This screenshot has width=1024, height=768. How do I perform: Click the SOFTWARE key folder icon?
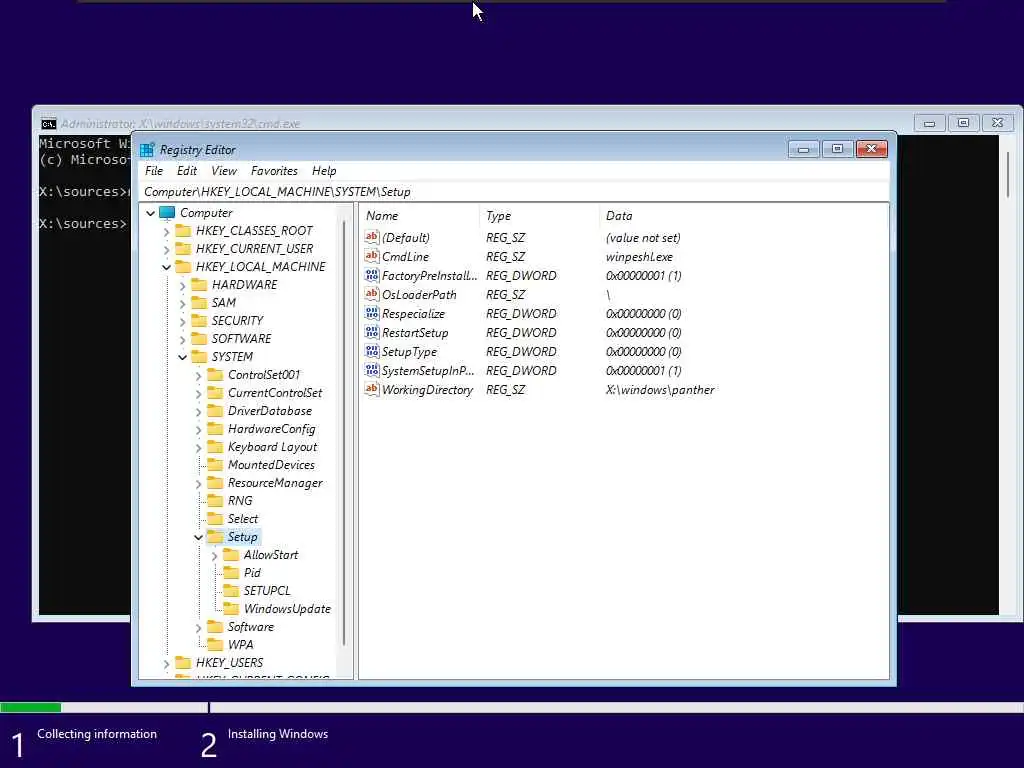[199, 338]
